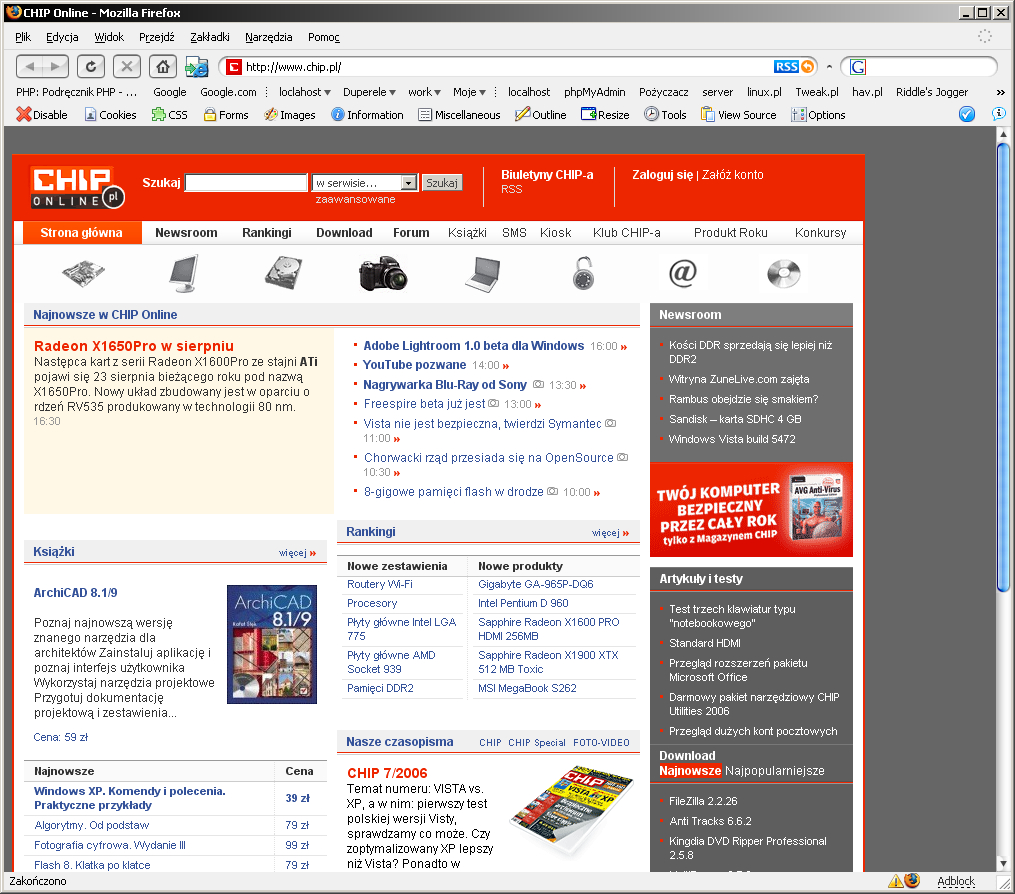Viewport: 1015px width, 894px height.
Task: Open the Radeon X1650Pro w sierpniu headline
Action: point(134,346)
